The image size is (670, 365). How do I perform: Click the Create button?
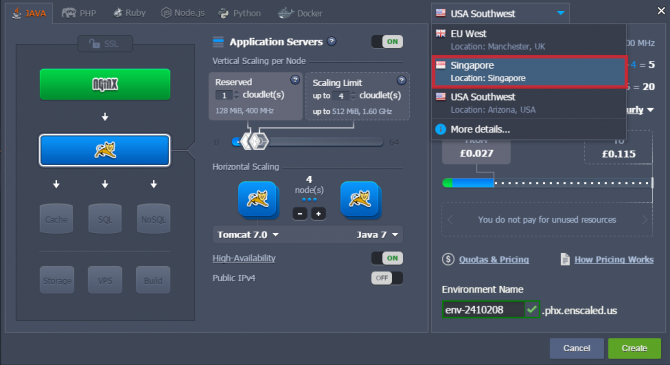[634, 348]
